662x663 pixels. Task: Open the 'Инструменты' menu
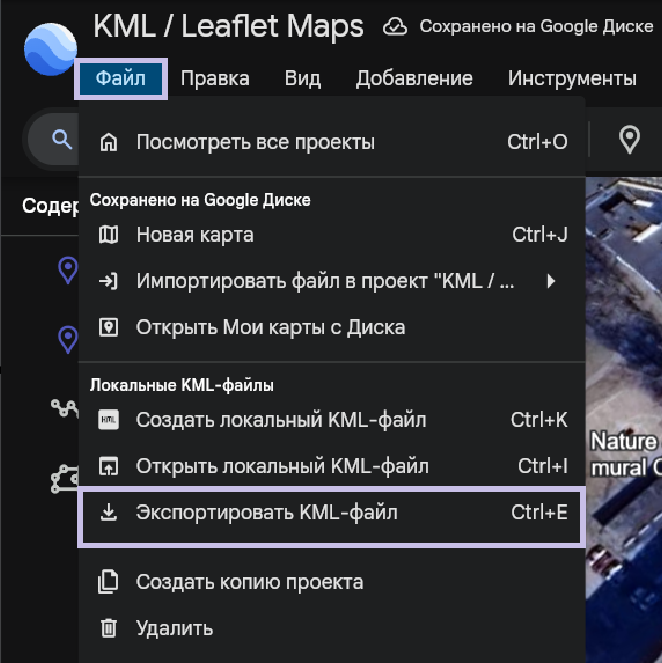(572, 78)
